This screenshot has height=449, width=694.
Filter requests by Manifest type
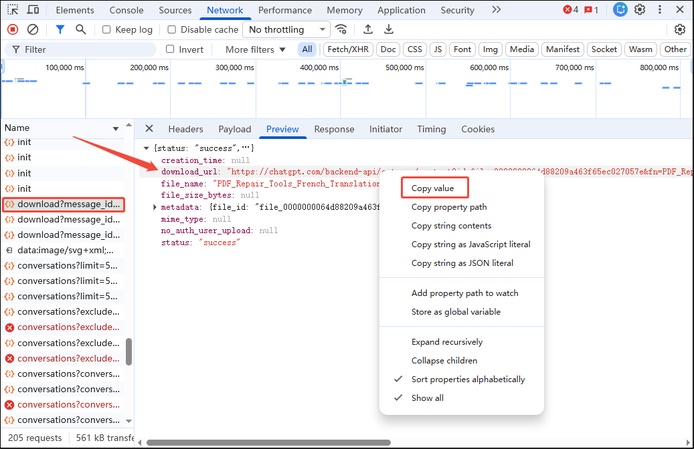(563, 49)
